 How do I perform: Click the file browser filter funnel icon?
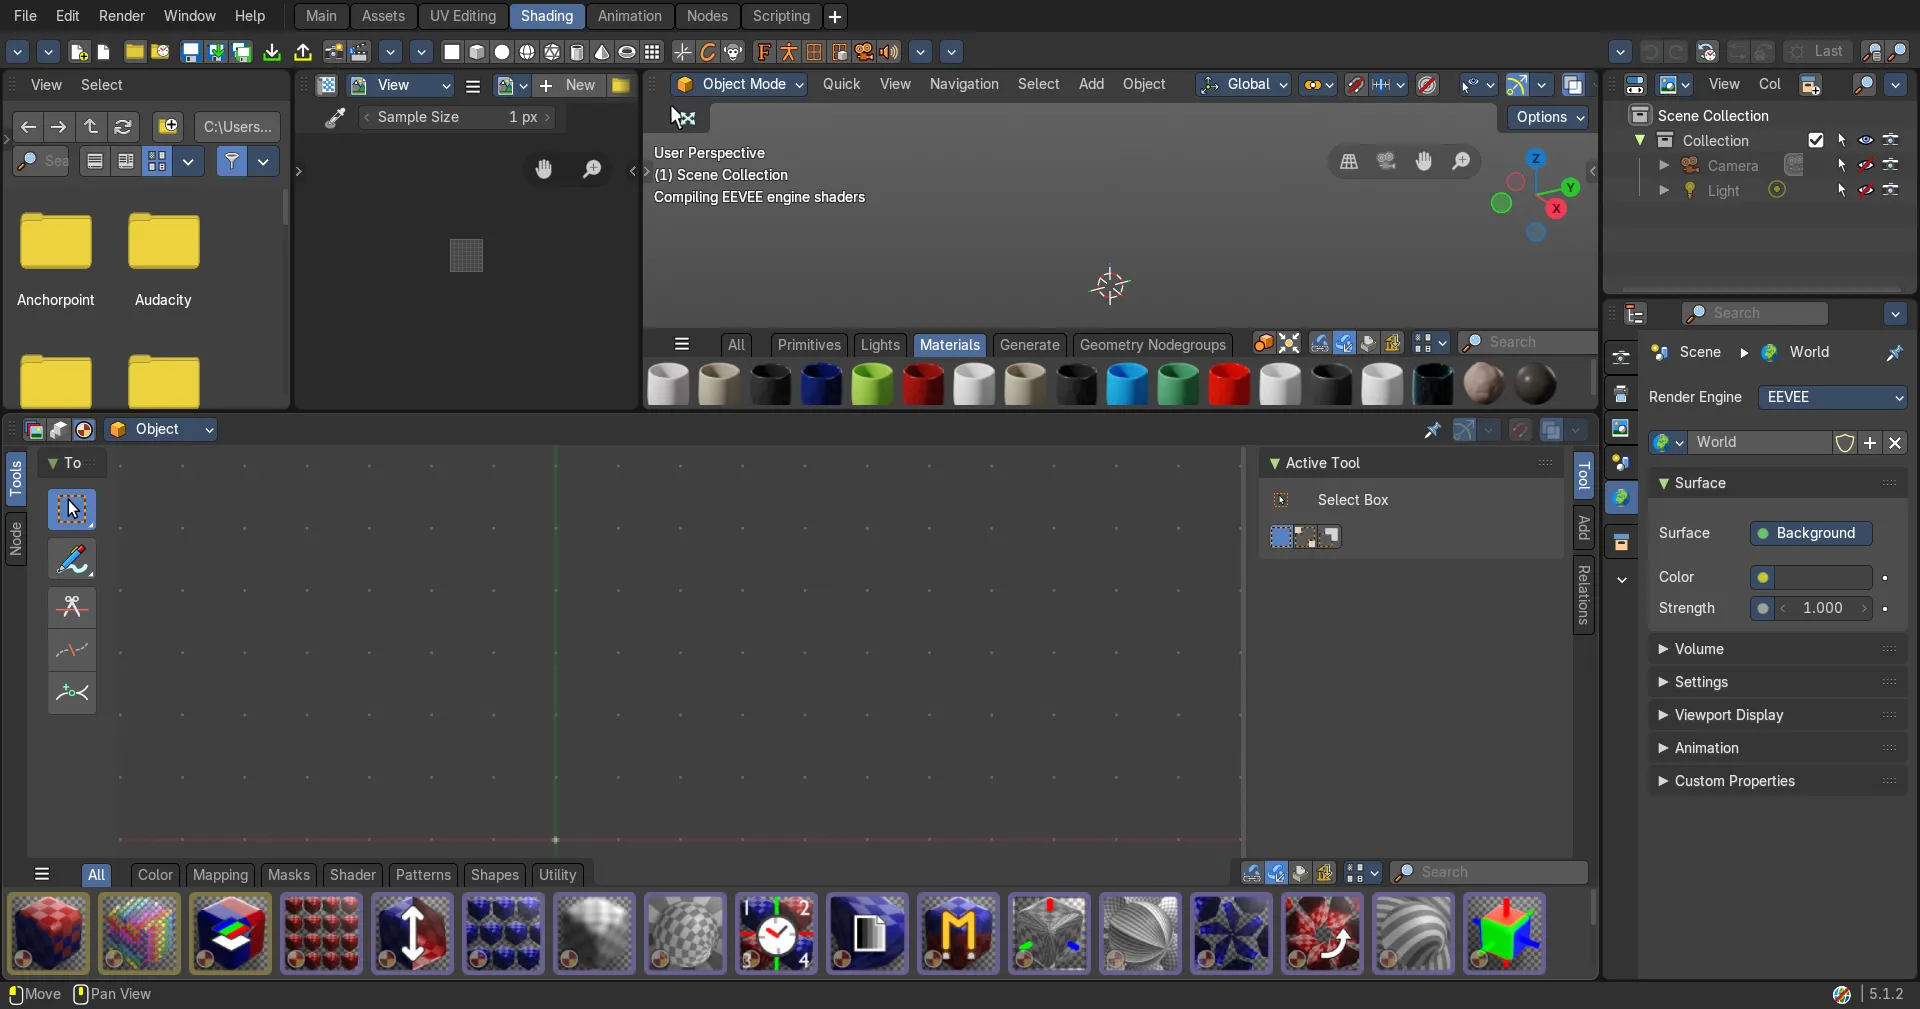[232, 161]
